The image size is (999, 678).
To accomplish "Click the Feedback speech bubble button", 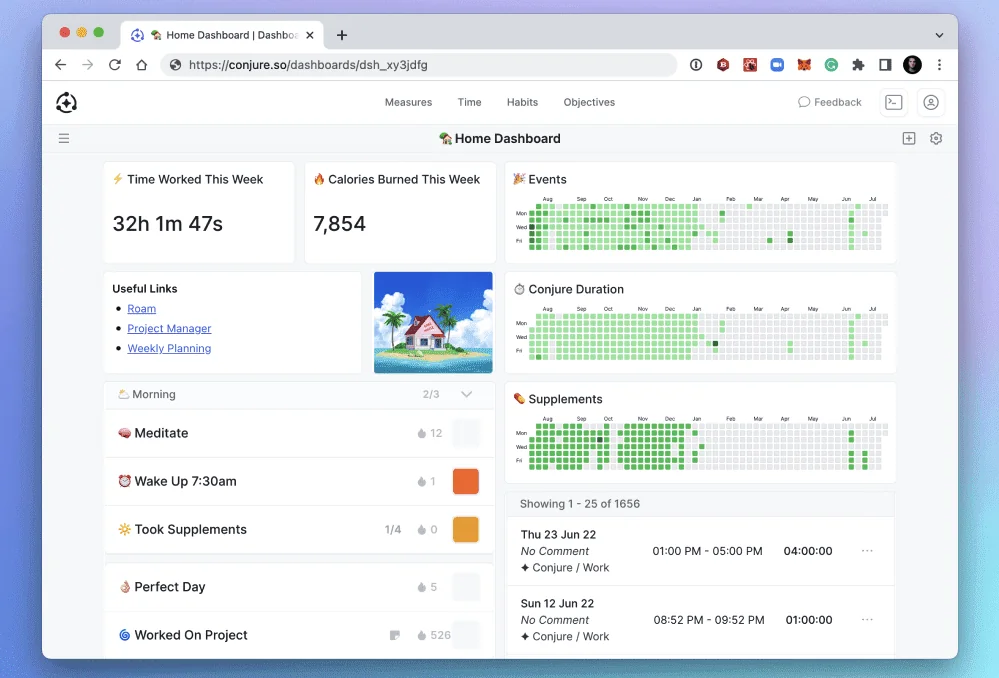I will click(x=829, y=102).
